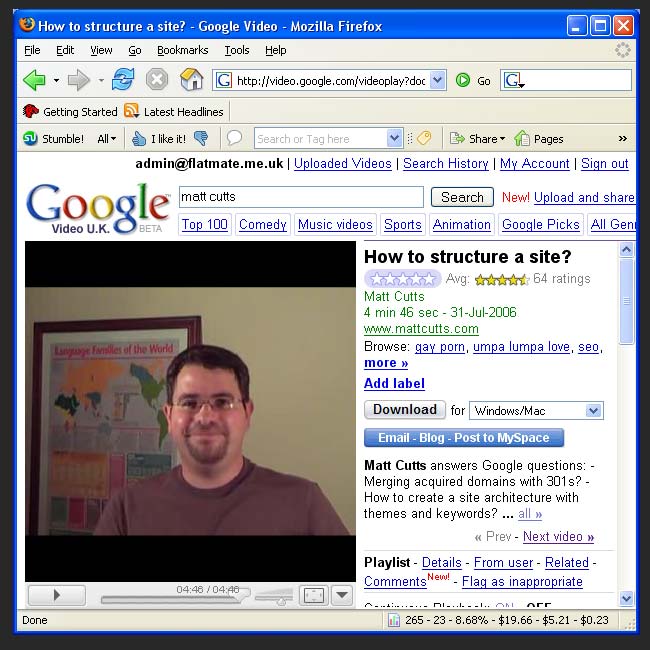Image resolution: width=650 pixels, height=650 pixels.
Task: Open the Go menu
Action: coord(135,50)
